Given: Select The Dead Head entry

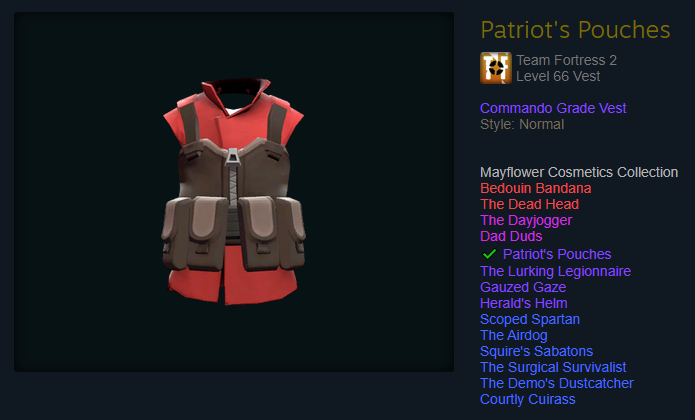Looking at the screenshot, I should coord(529,204).
